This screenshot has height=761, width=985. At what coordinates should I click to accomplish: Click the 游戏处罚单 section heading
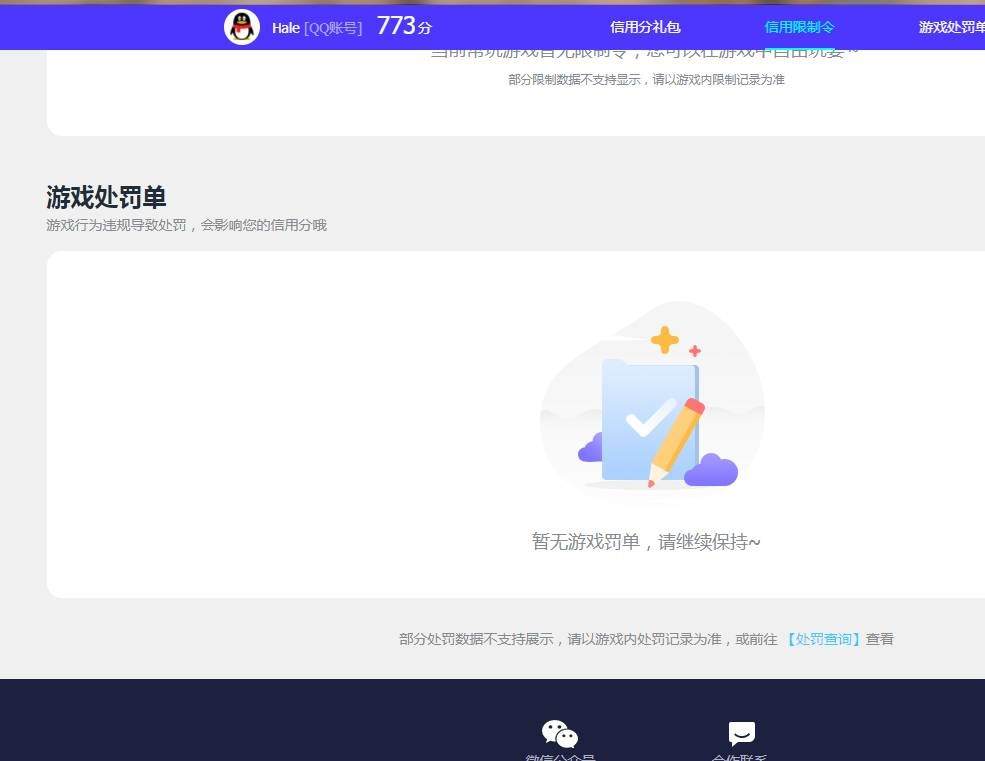(106, 197)
